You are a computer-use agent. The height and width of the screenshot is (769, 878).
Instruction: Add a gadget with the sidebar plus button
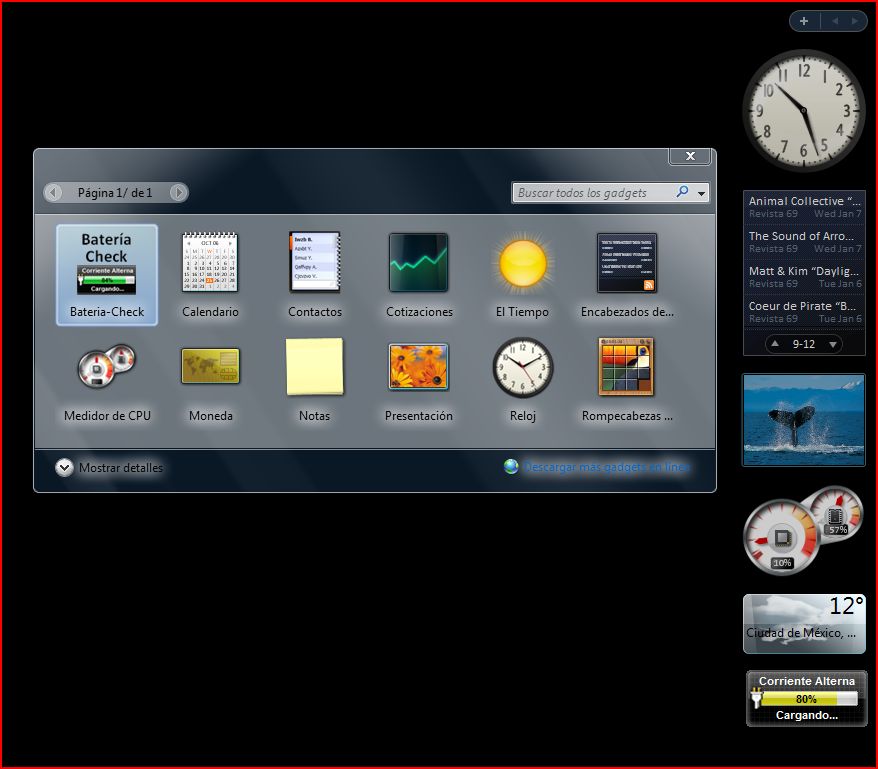(804, 21)
